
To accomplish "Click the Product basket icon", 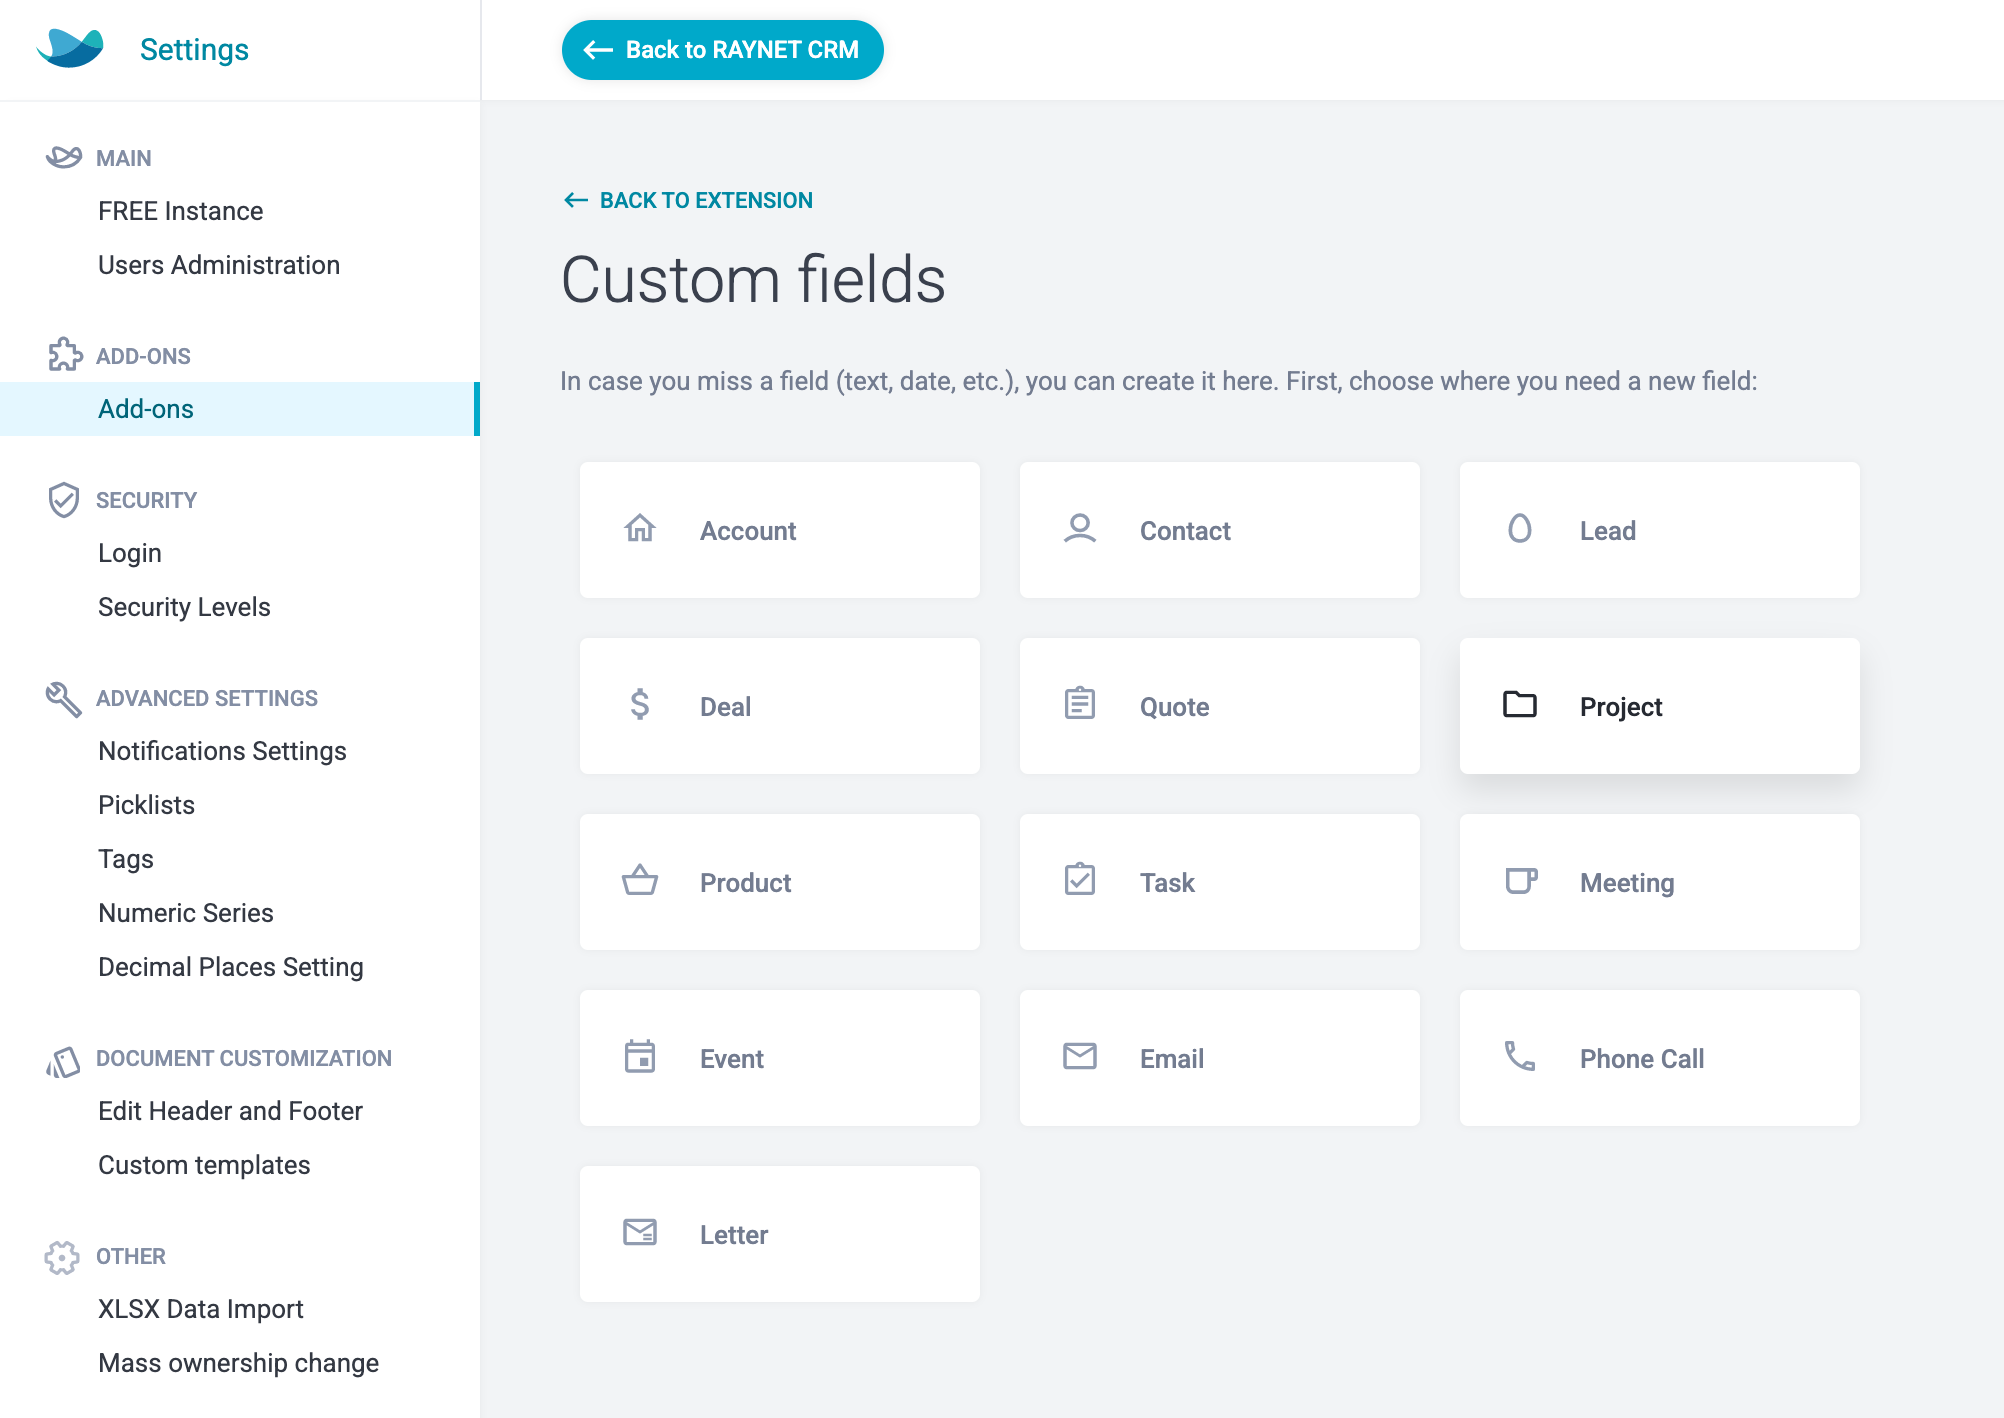I will pos(640,880).
